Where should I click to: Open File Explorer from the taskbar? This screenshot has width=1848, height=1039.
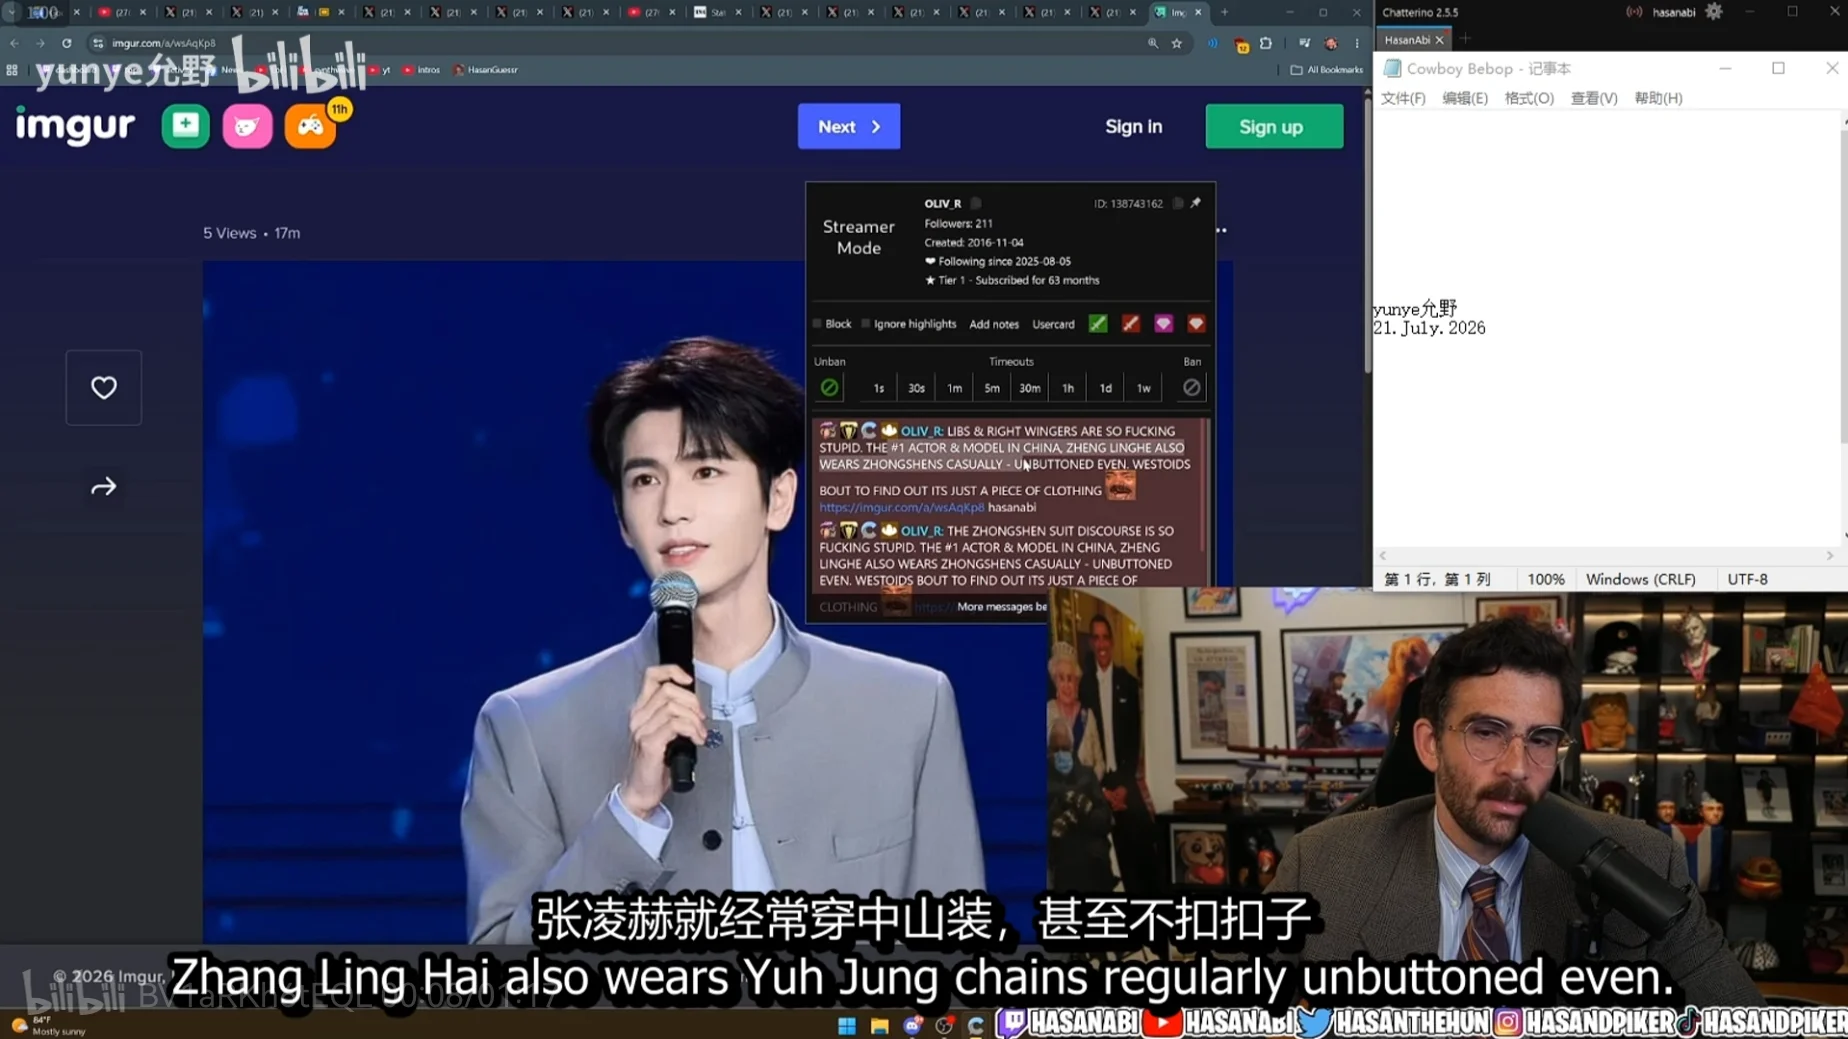click(x=880, y=1025)
